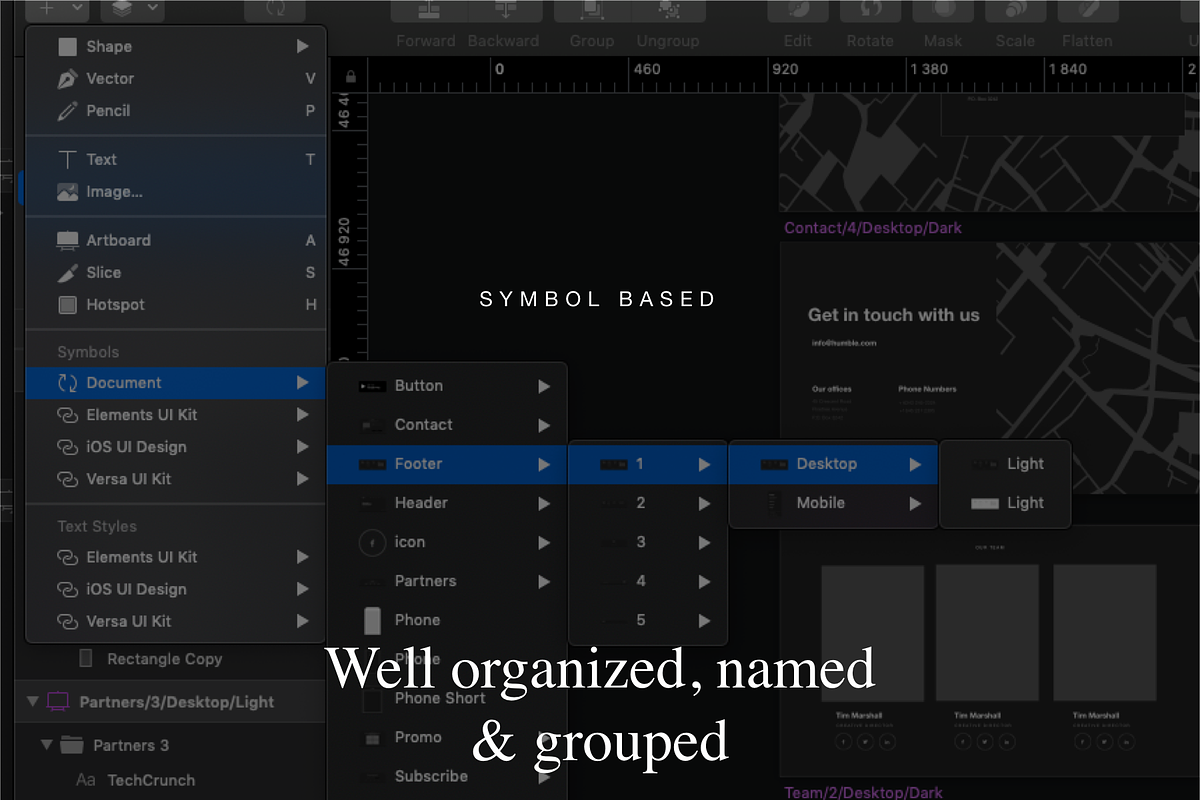Expand the icon symbol submenu

coord(447,542)
